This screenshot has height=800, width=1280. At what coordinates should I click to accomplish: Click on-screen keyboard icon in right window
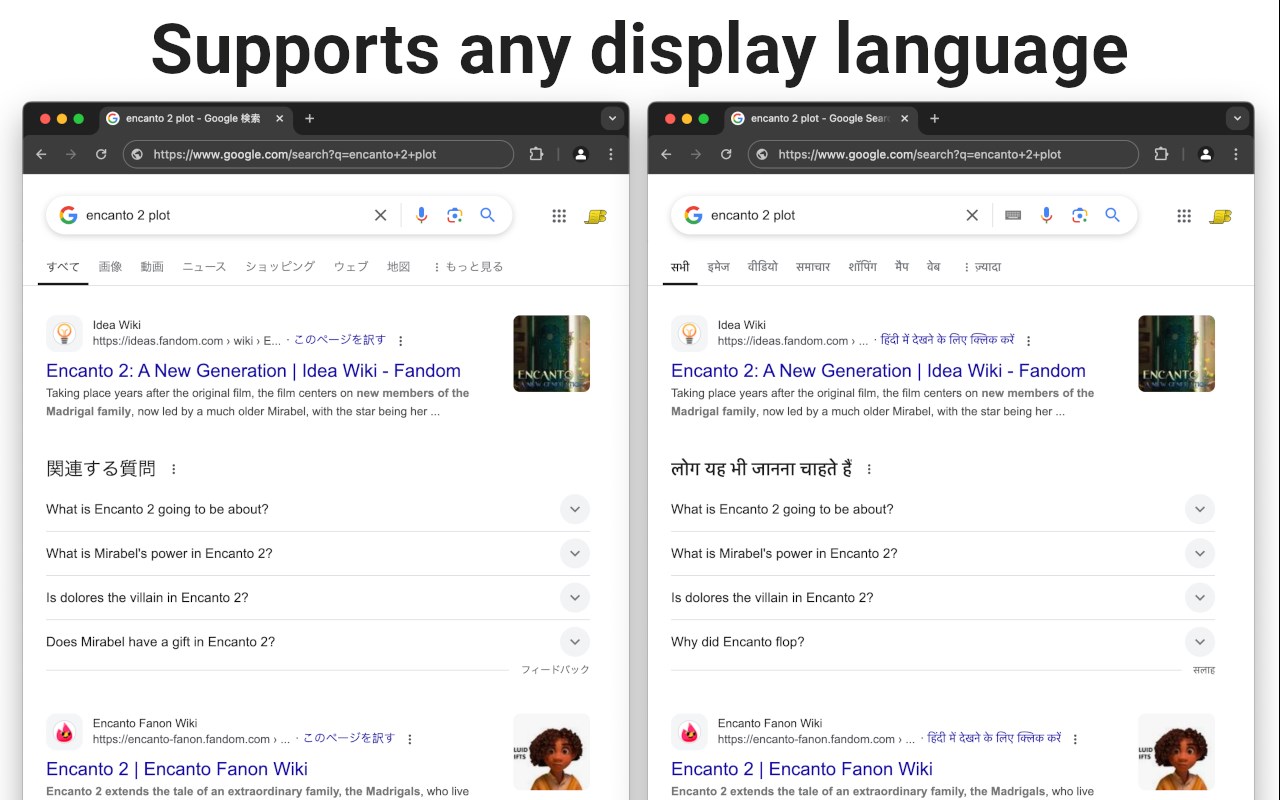(x=1013, y=215)
